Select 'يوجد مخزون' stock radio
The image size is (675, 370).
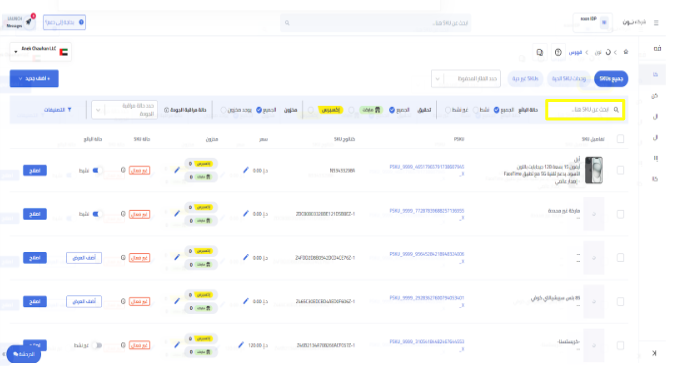point(223,110)
